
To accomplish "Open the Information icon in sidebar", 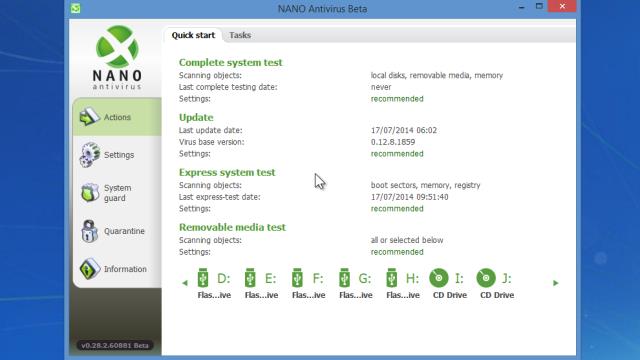I will tap(90, 269).
